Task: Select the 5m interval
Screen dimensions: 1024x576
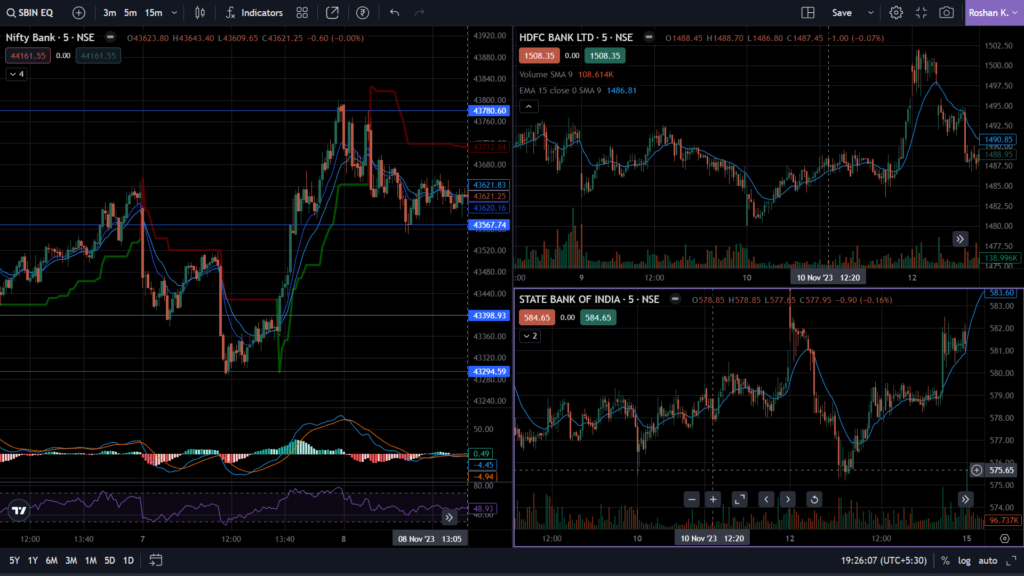Action: point(131,12)
